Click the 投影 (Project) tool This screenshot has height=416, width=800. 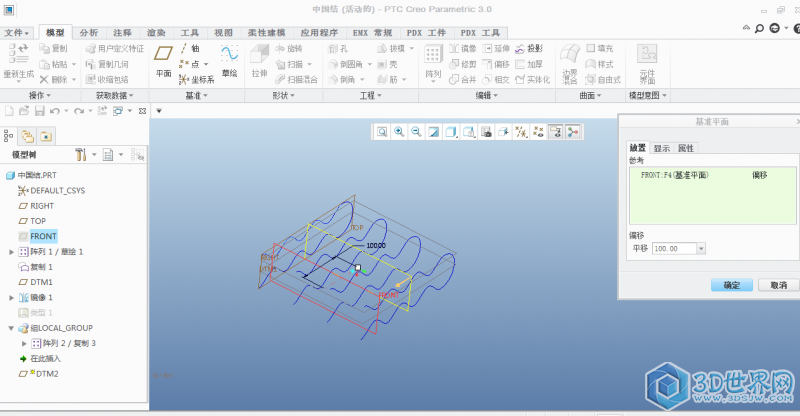click(528, 48)
